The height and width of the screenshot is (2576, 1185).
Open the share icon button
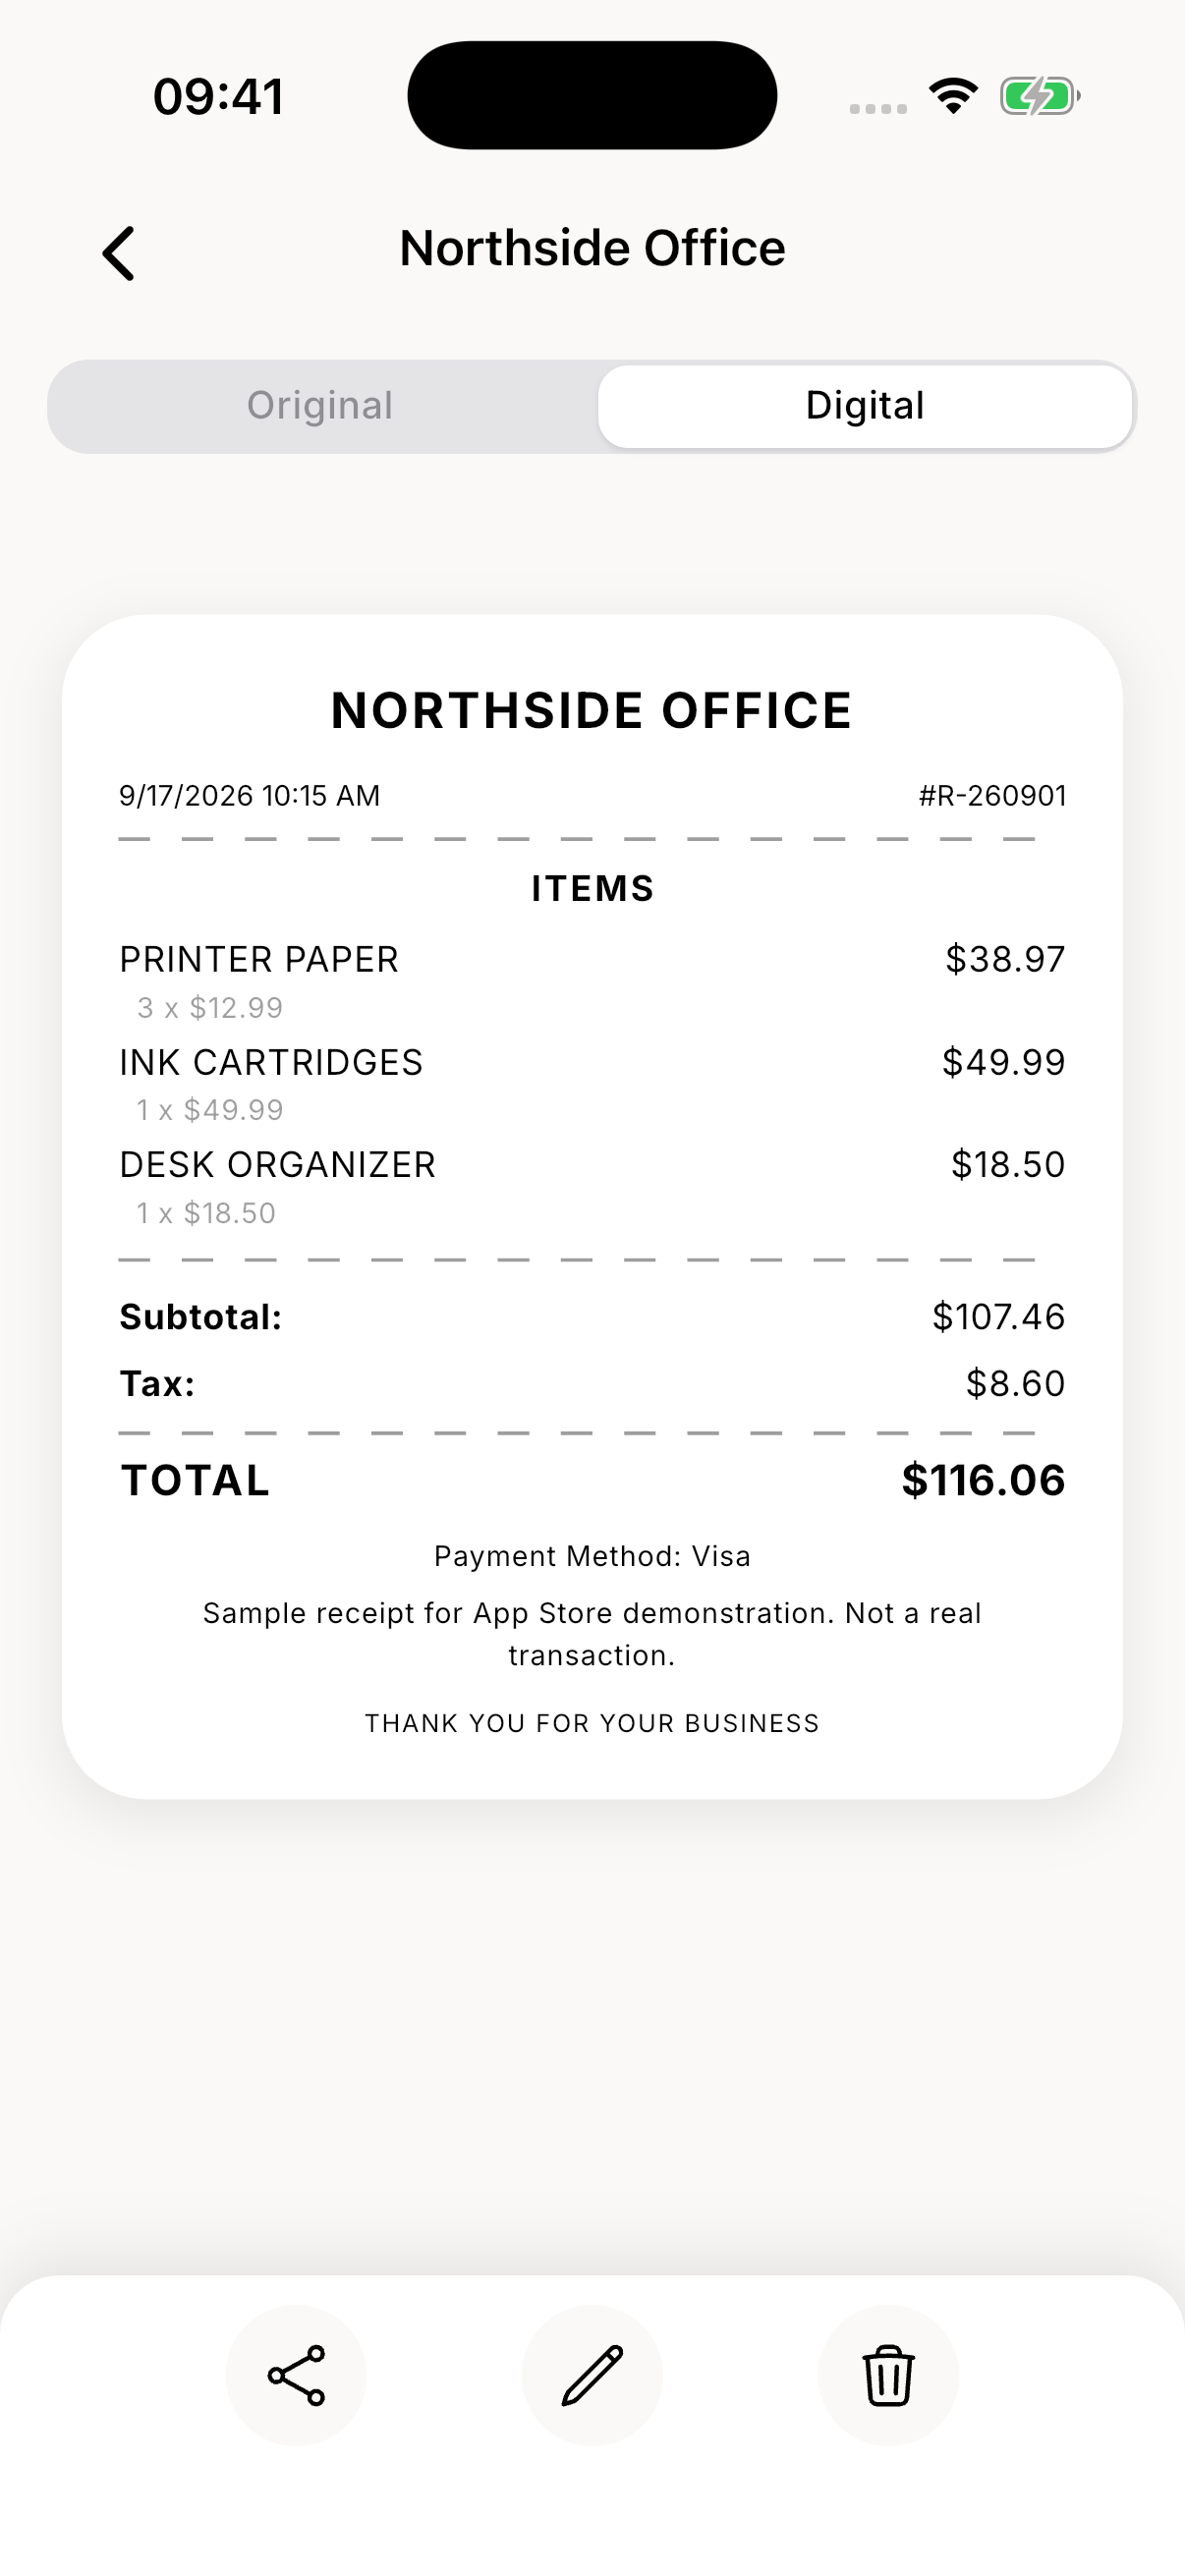coord(296,2375)
